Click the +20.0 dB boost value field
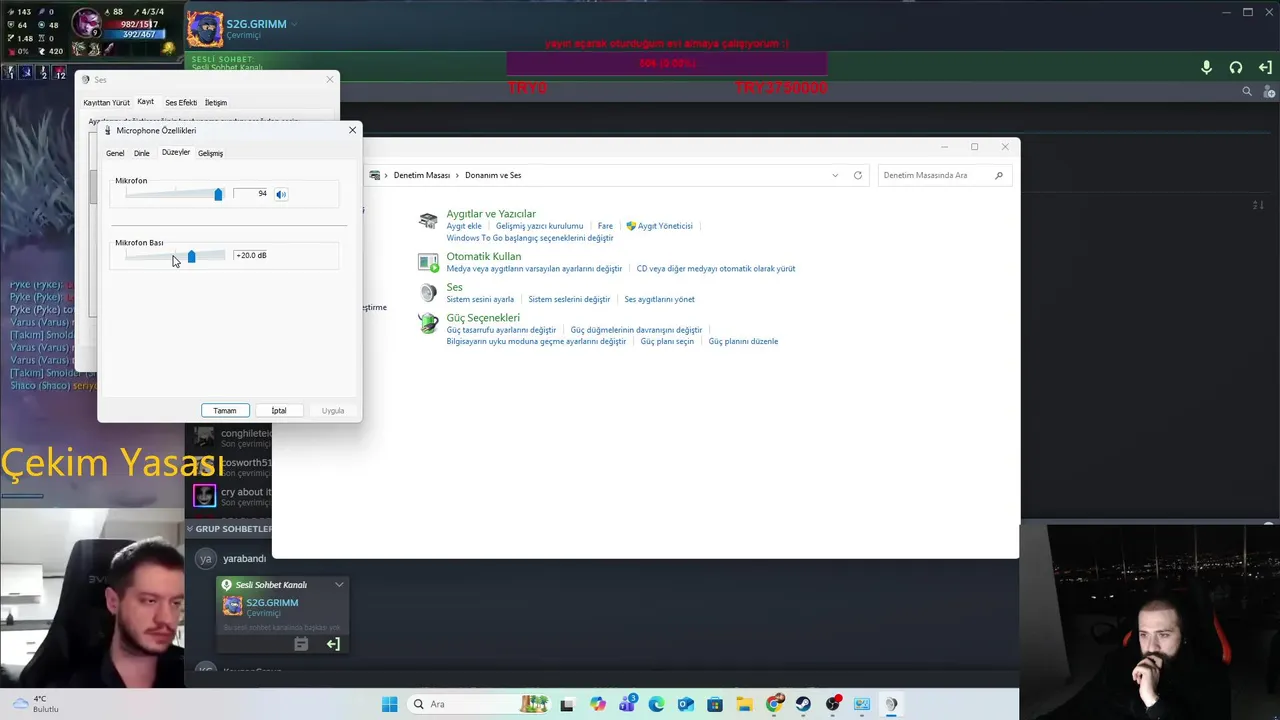 coord(252,255)
